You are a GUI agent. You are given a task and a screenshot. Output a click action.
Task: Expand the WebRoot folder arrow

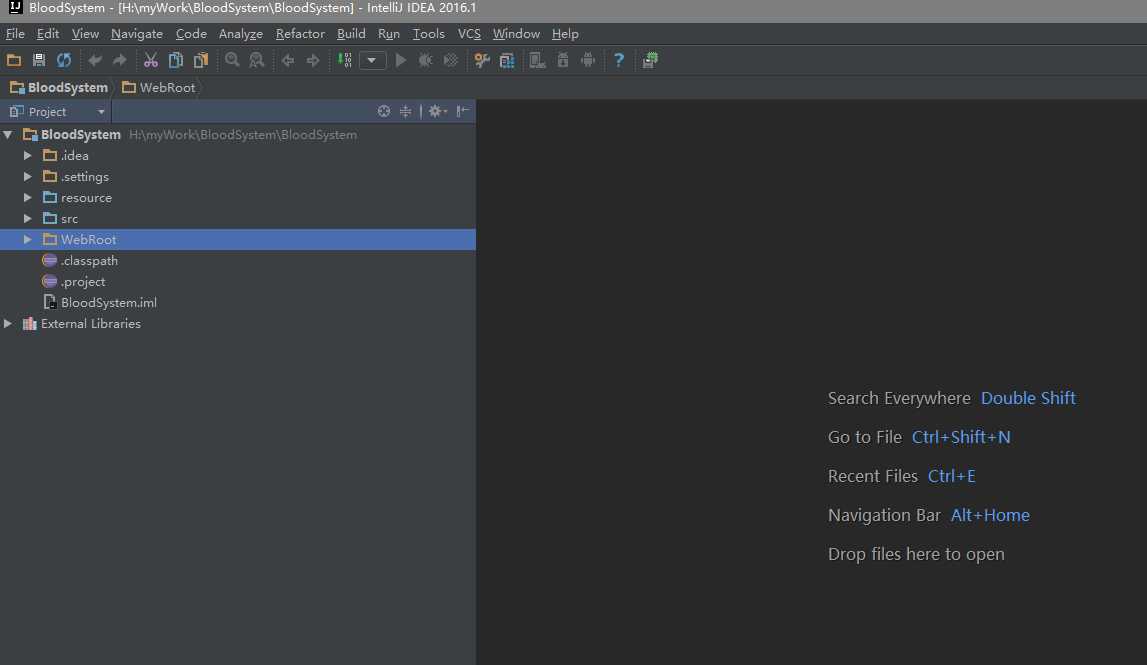point(27,239)
